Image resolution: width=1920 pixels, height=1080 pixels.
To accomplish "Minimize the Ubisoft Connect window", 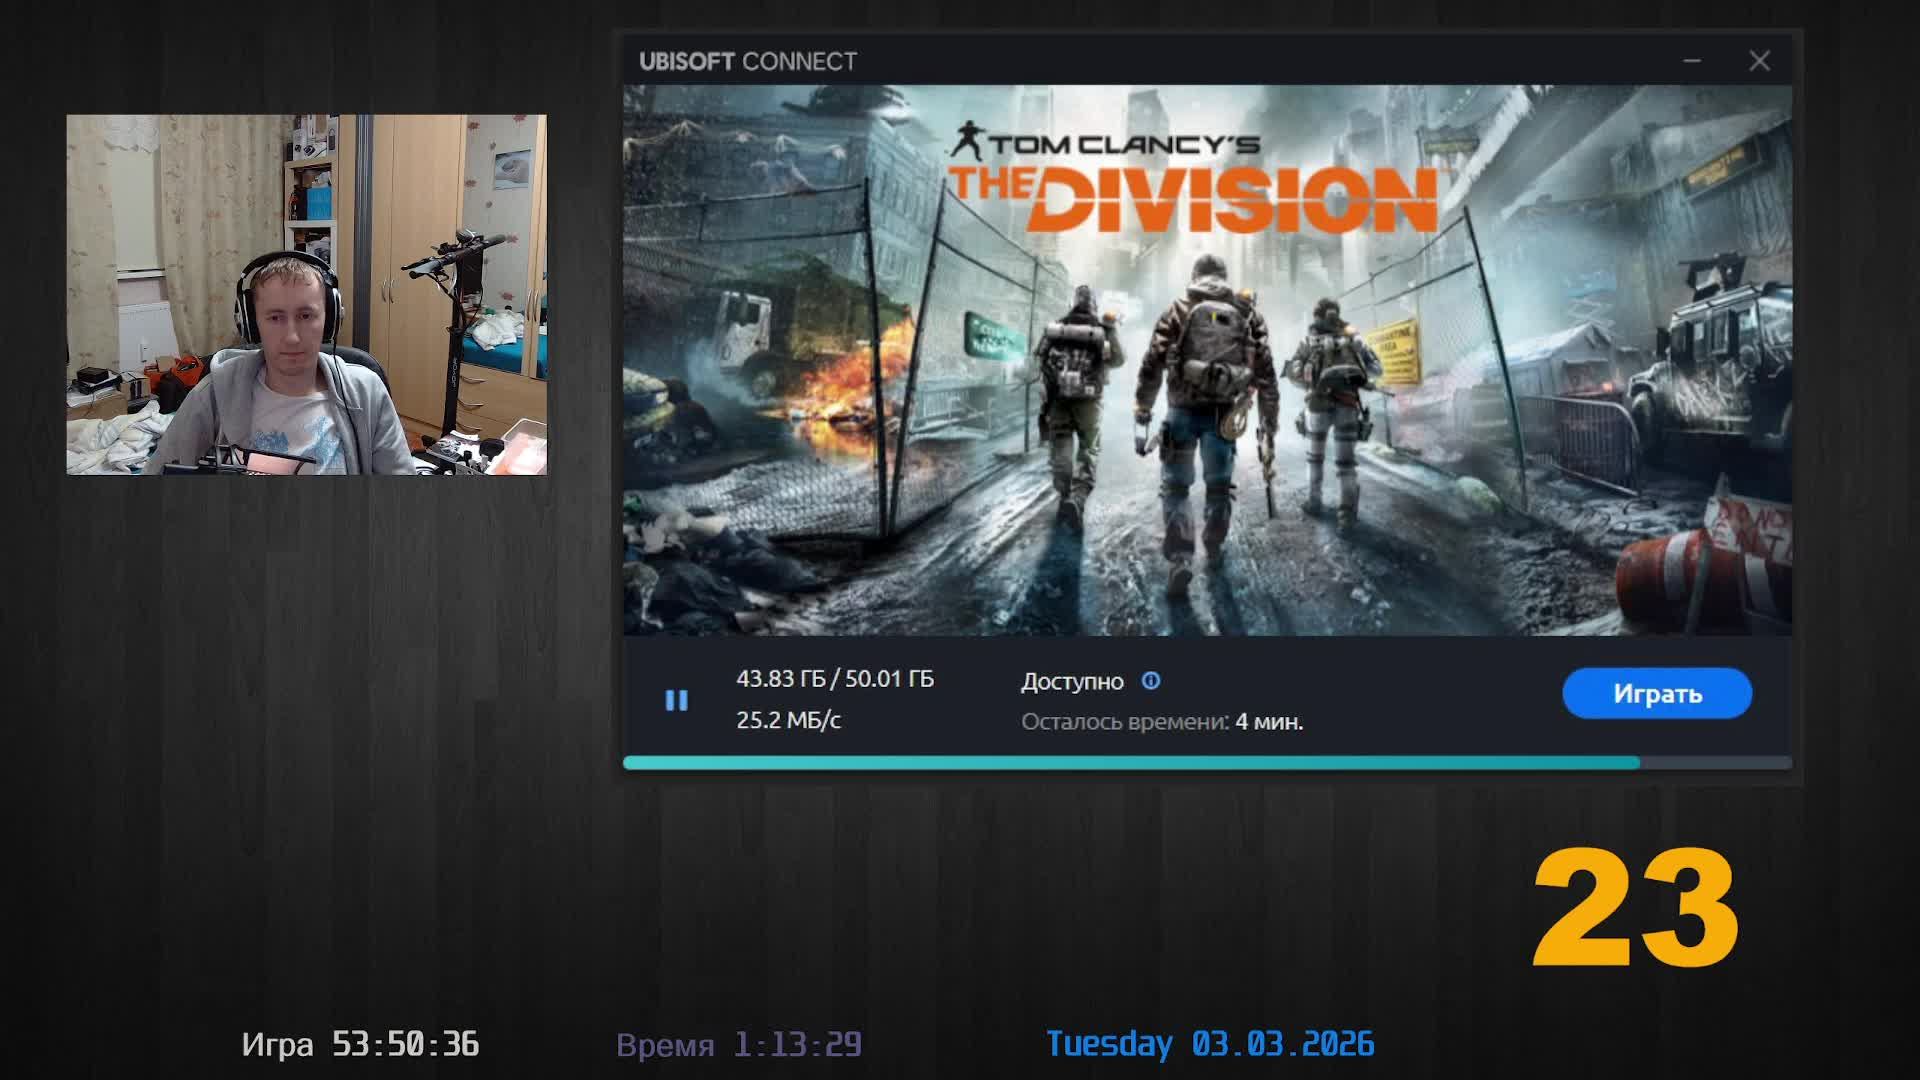I will (x=1692, y=61).
